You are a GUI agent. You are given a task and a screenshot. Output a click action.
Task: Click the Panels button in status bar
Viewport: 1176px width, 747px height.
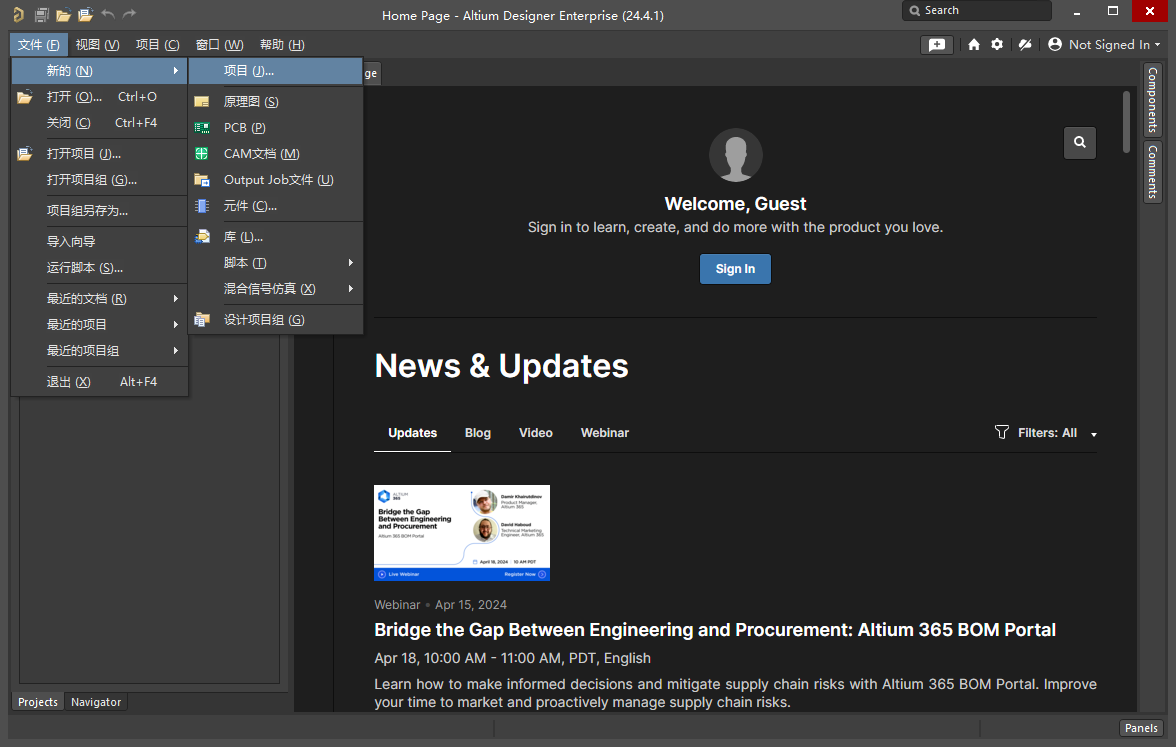click(1141, 728)
